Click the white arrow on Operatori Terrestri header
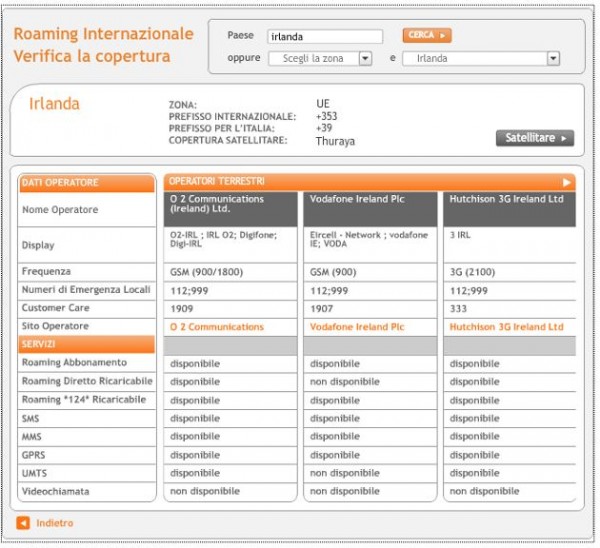 (x=566, y=183)
